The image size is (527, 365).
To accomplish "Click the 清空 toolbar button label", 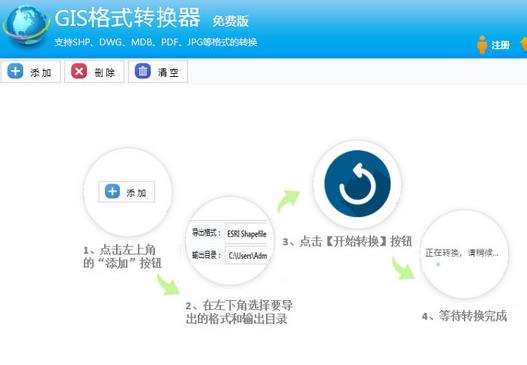I will point(168,72).
